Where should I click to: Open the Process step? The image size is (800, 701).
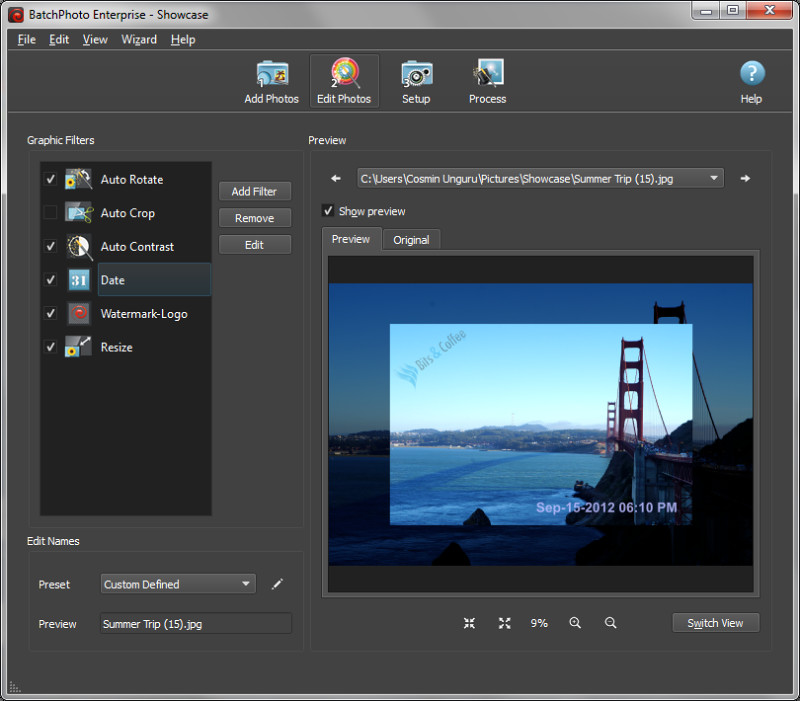point(488,82)
